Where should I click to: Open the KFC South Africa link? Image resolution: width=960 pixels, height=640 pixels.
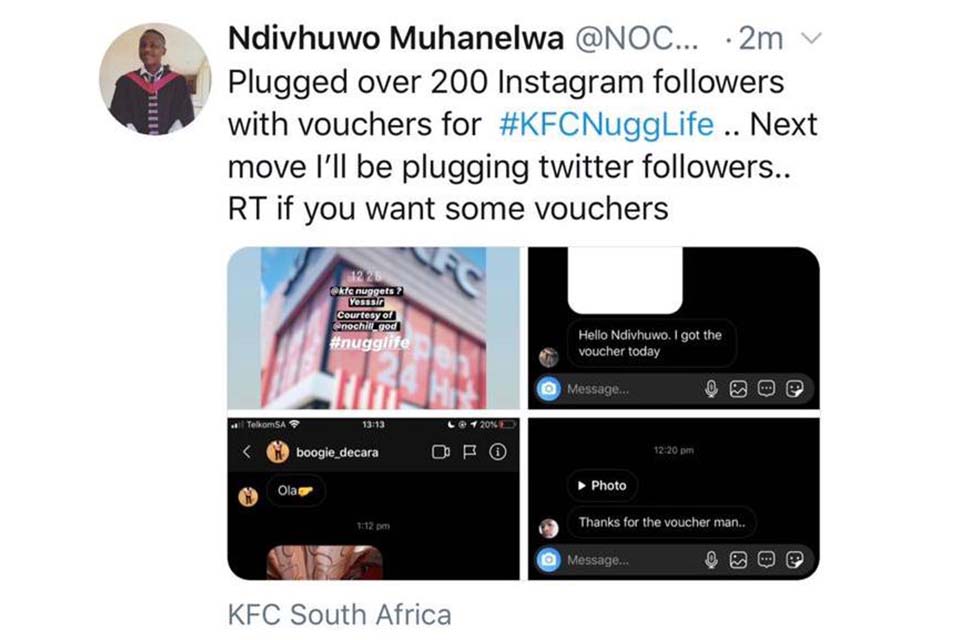point(339,613)
